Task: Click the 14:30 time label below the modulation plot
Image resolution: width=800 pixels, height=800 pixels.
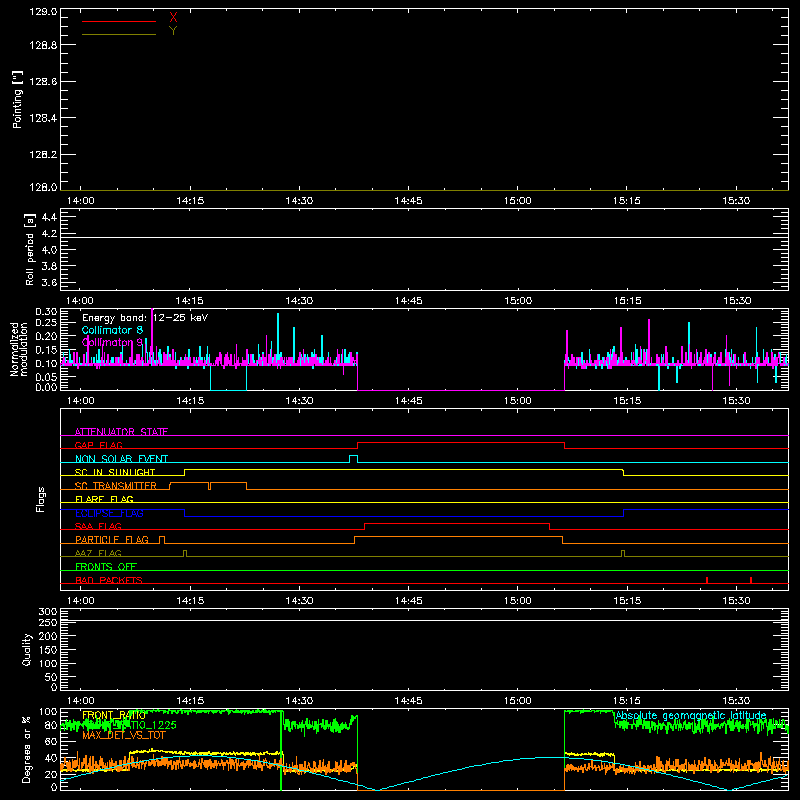Action: (x=299, y=401)
